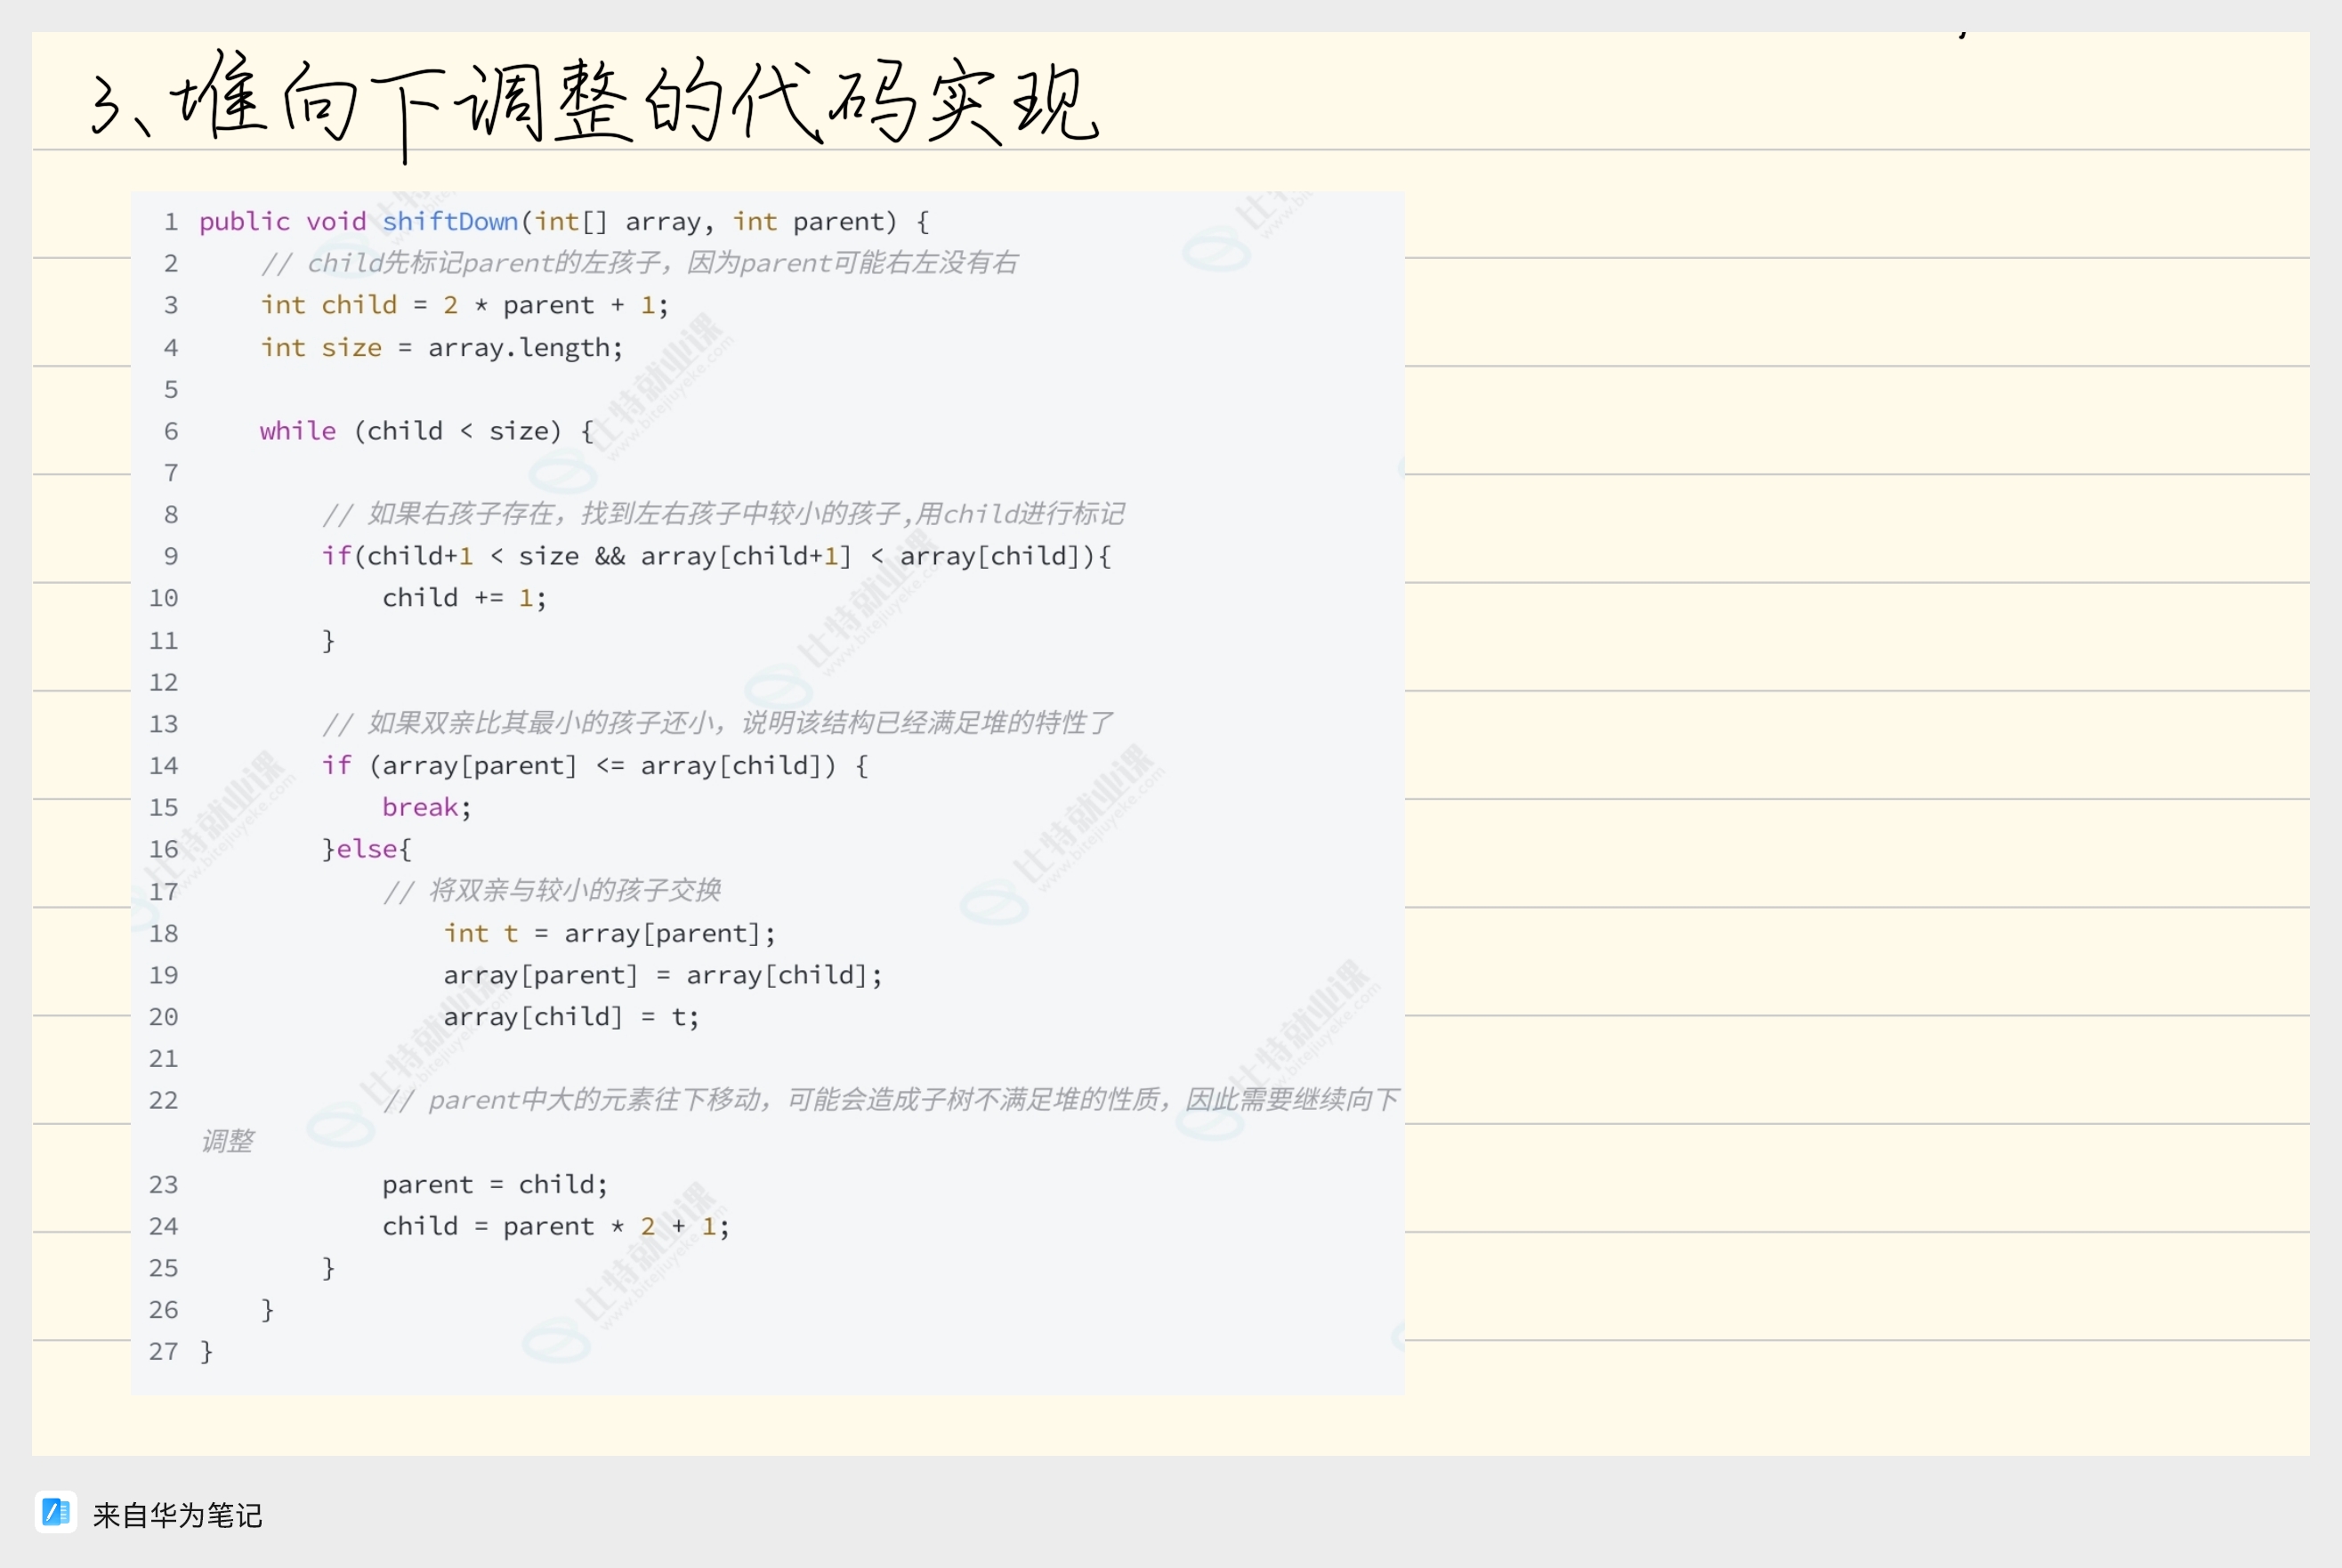Click 'array[child] = t;' on line 20

pos(571,1017)
